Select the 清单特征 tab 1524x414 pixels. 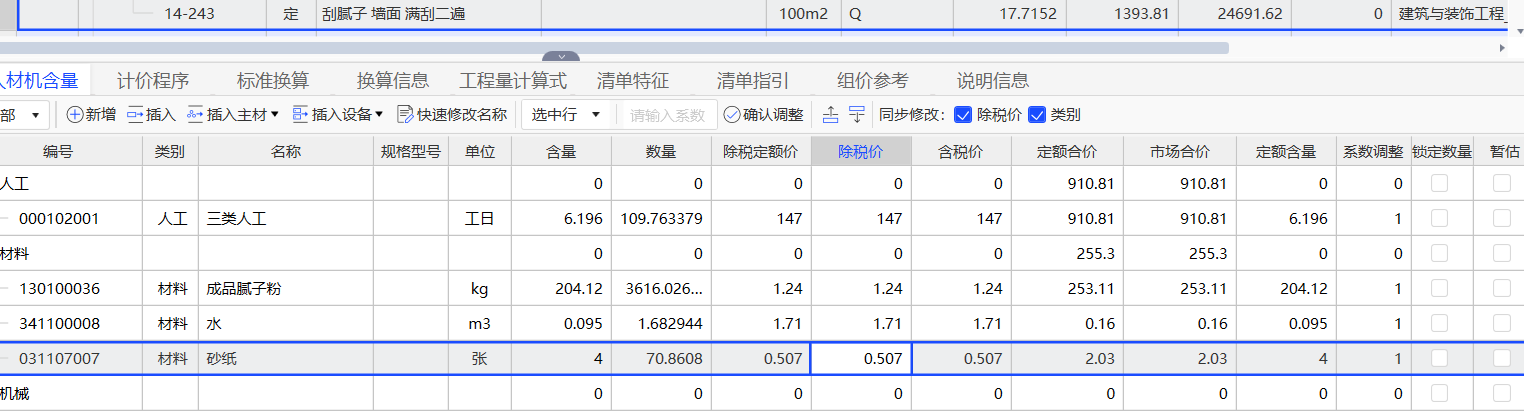point(633,81)
